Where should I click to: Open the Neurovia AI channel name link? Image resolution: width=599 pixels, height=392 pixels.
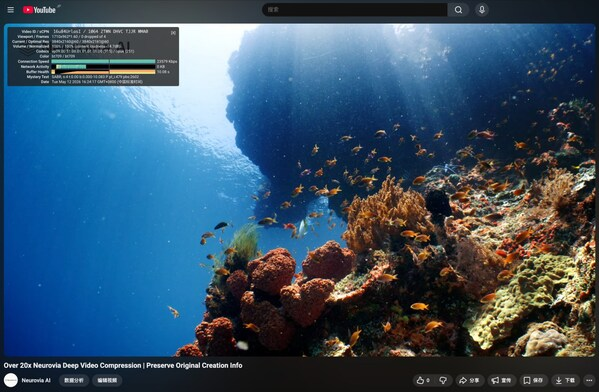click(36, 381)
